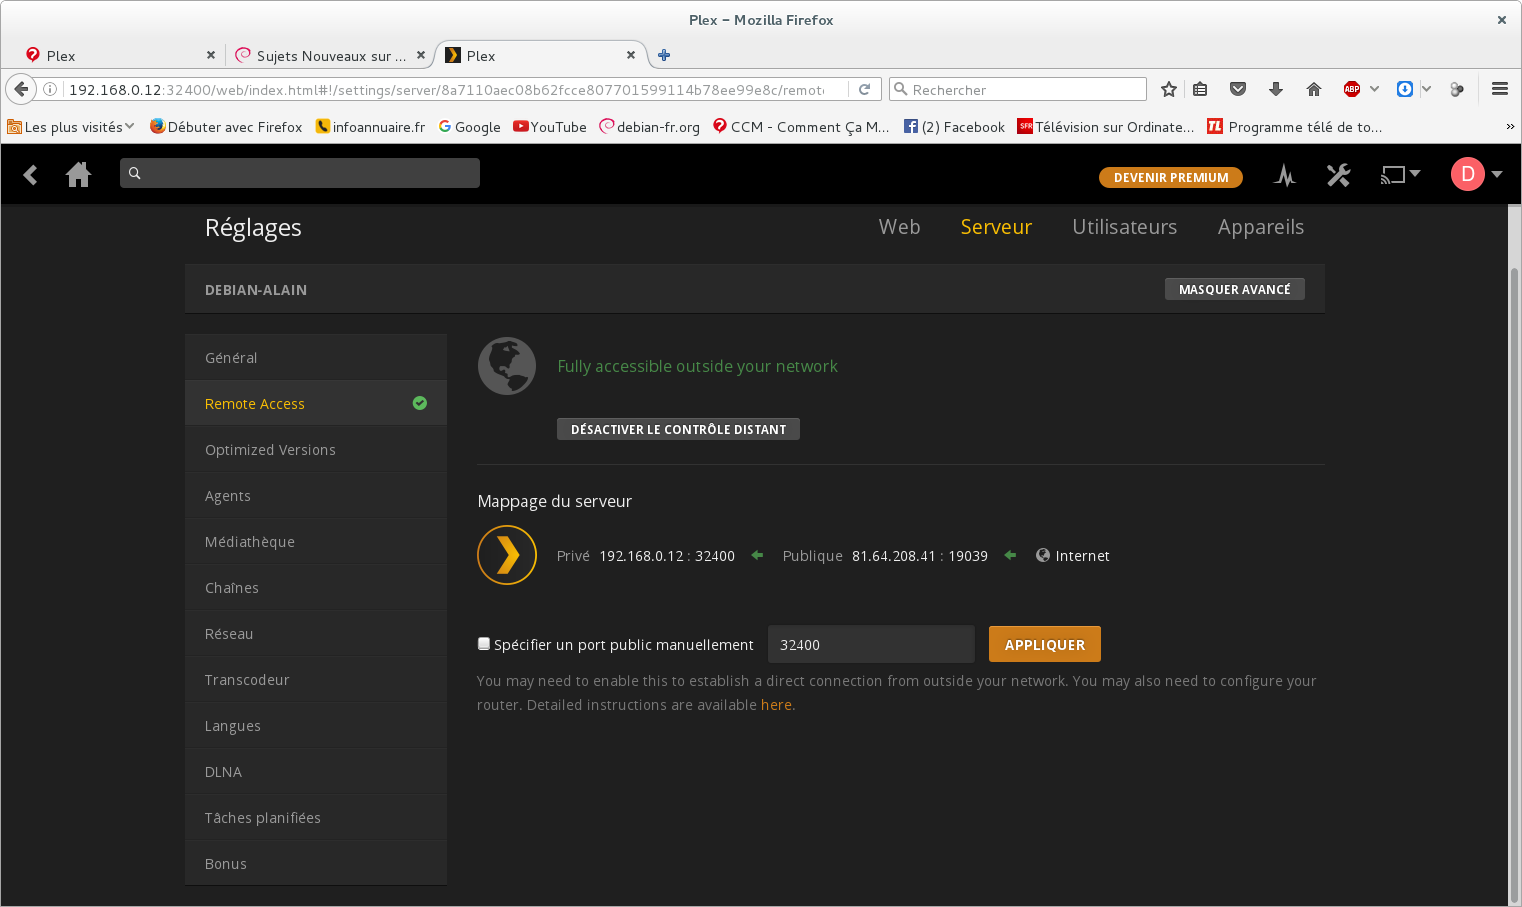
Task: Show more bookmarks with chevron overflow
Action: click(1510, 126)
